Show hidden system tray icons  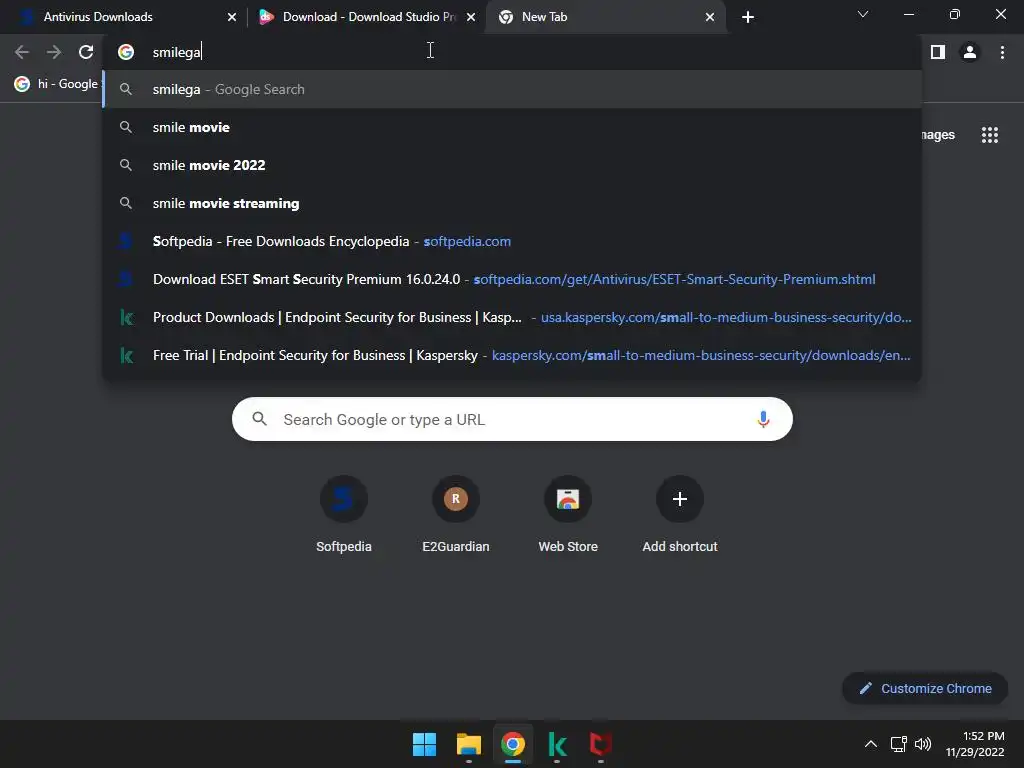[871, 744]
